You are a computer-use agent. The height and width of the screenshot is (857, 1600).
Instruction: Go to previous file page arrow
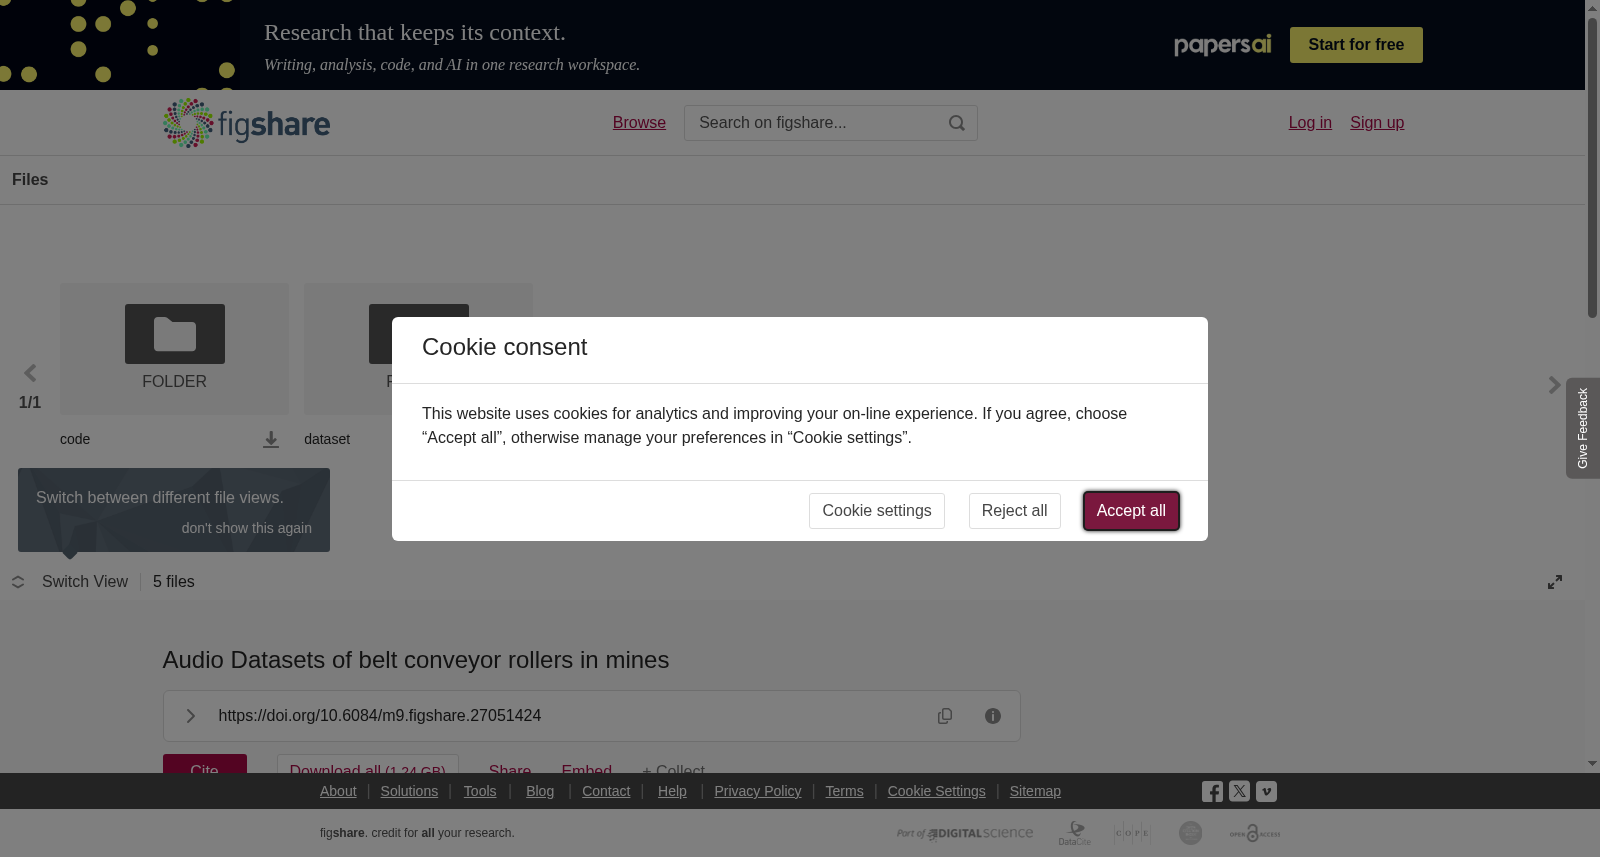[x=30, y=373]
